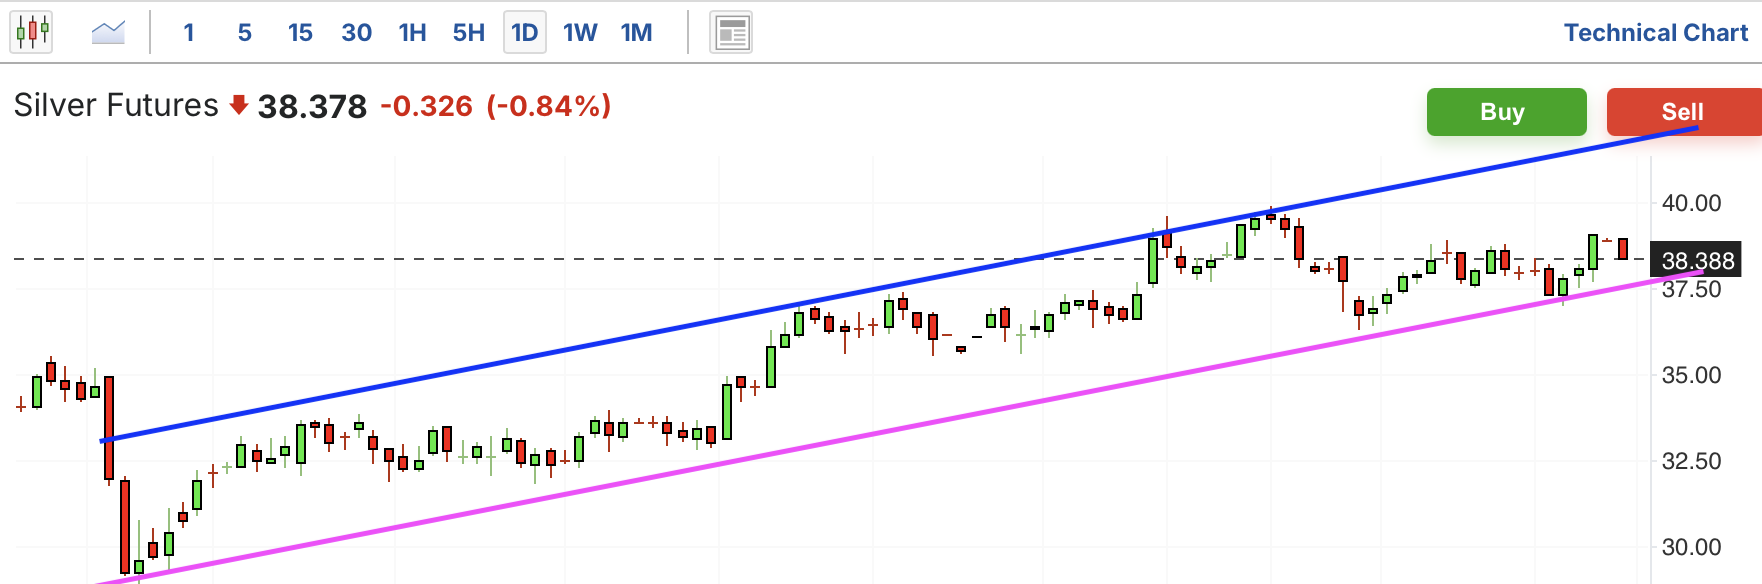1762x584 pixels.
Task: Click the (-0.84%) percent change
Action: pos(548,106)
